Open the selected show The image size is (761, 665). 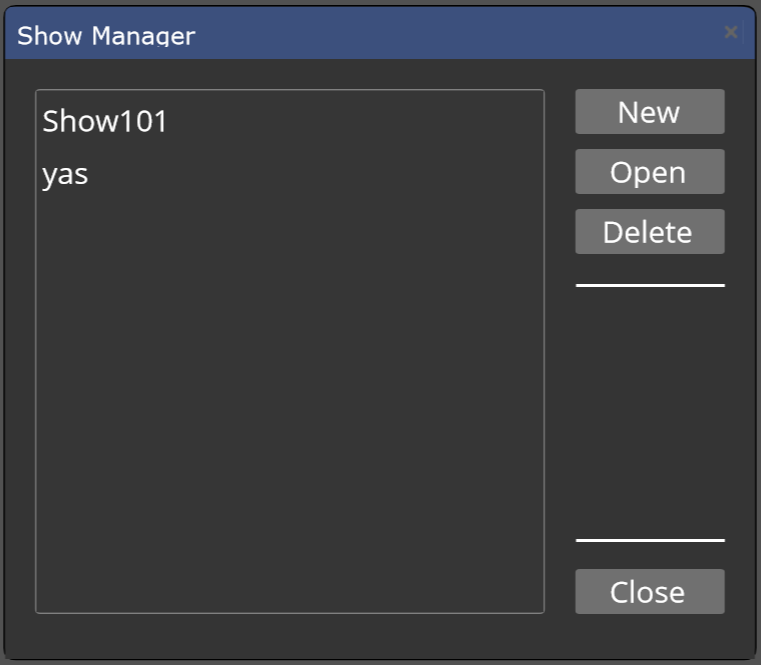coord(650,172)
